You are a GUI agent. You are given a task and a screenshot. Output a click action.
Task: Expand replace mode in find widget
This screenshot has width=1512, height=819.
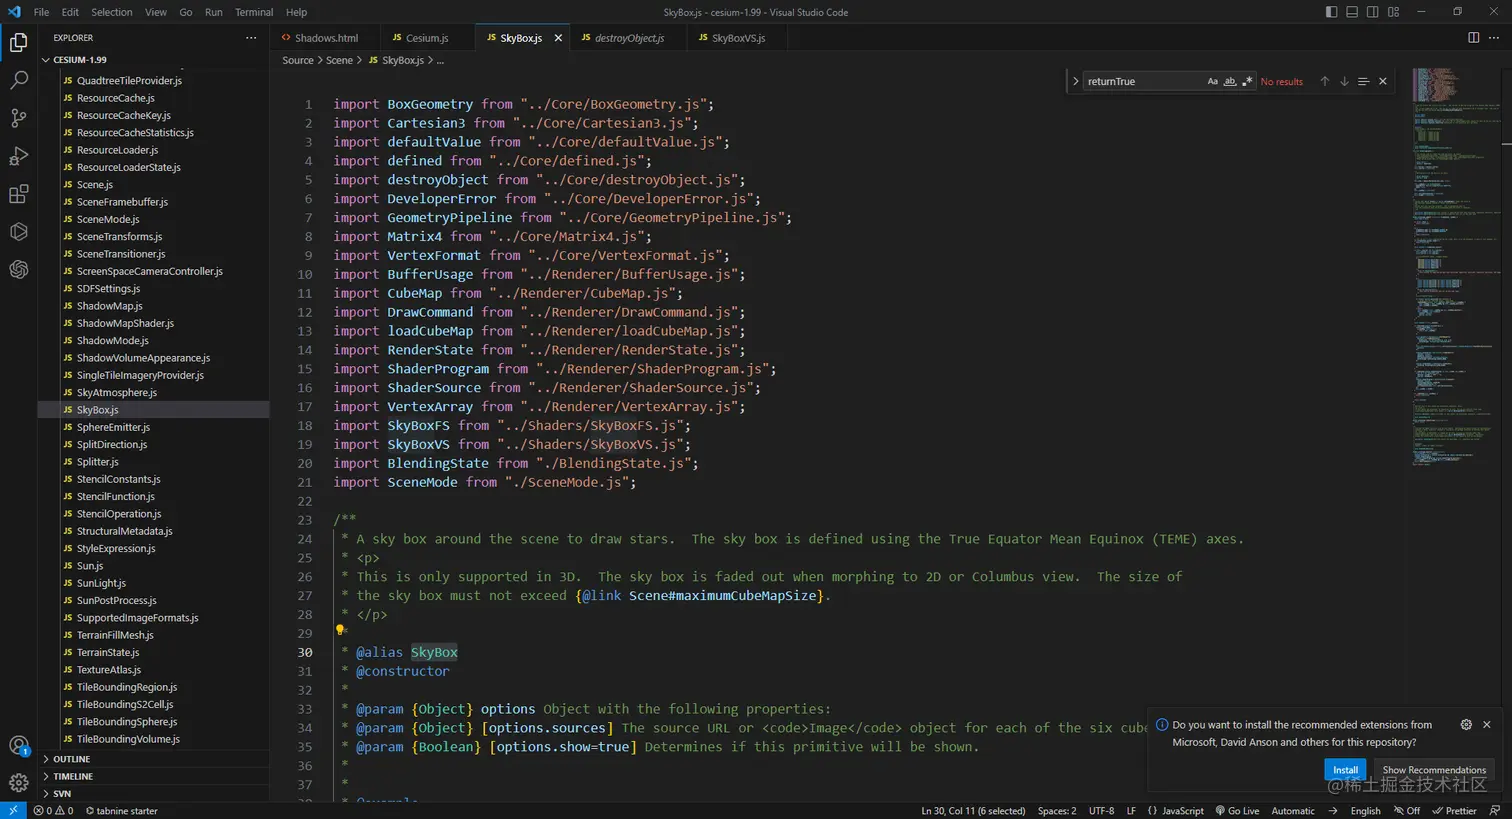[x=1075, y=82]
